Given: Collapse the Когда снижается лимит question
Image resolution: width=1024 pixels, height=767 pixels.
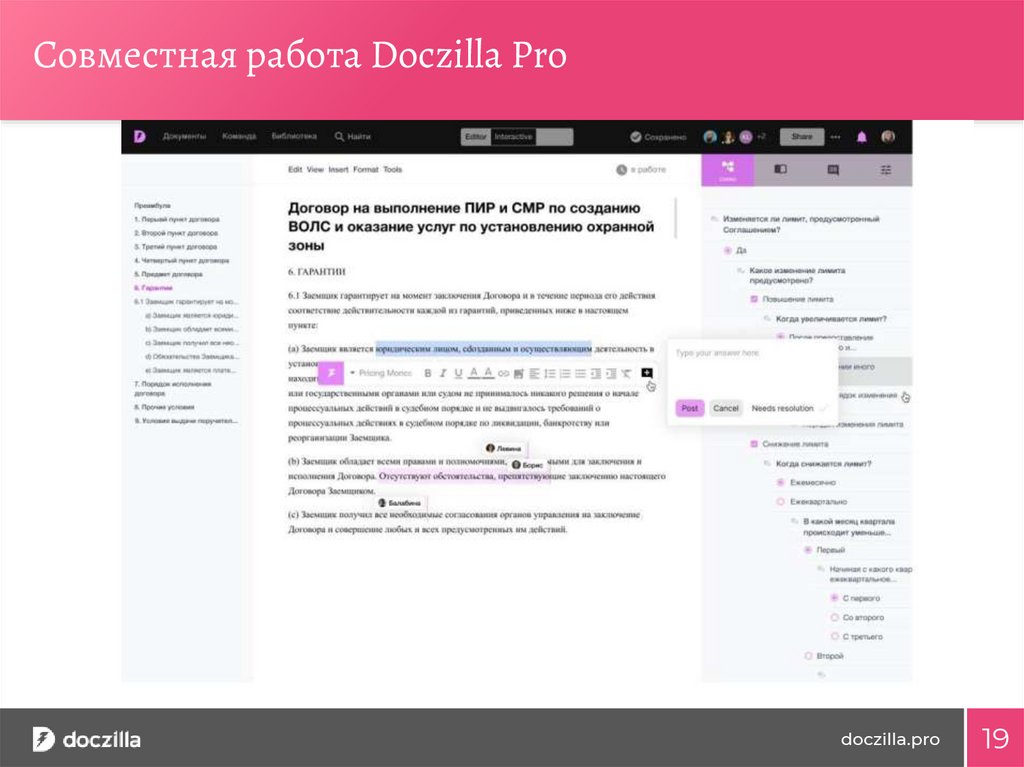Looking at the screenshot, I should click(767, 464).
